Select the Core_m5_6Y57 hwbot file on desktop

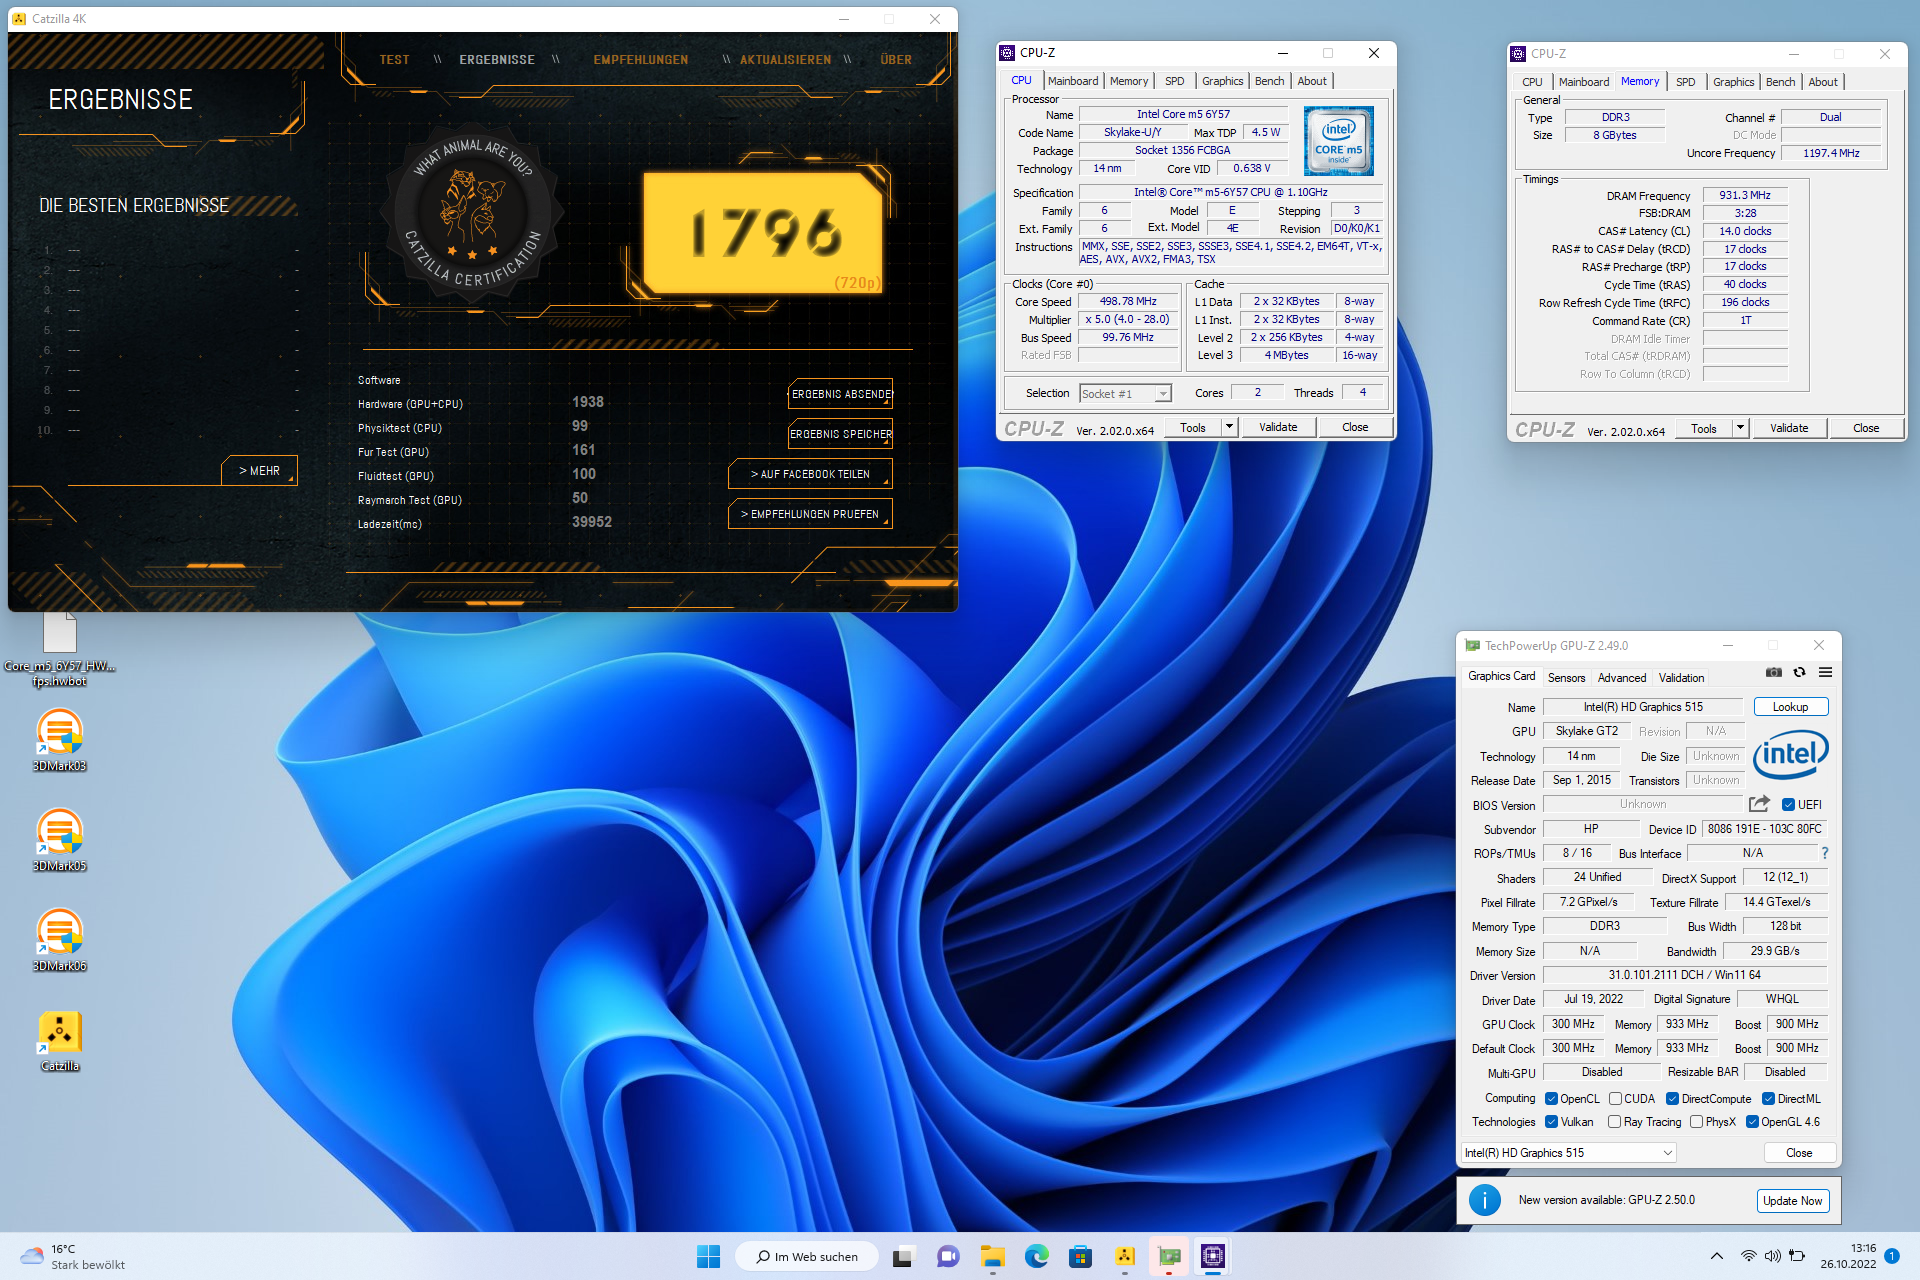pyautogui.click(x=59, y=648)
